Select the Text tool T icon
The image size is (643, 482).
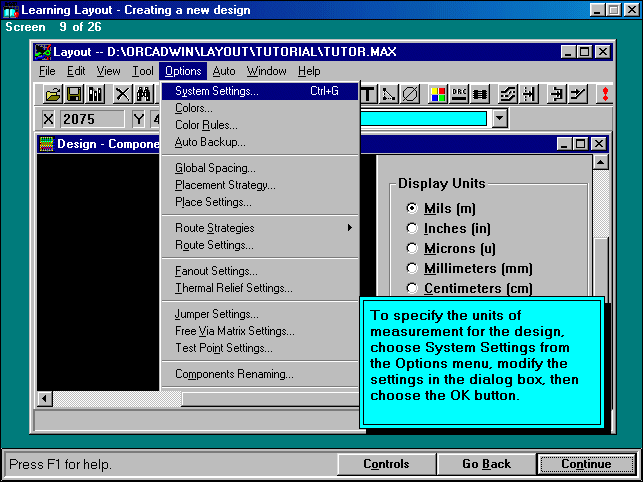tap(368, 94)
